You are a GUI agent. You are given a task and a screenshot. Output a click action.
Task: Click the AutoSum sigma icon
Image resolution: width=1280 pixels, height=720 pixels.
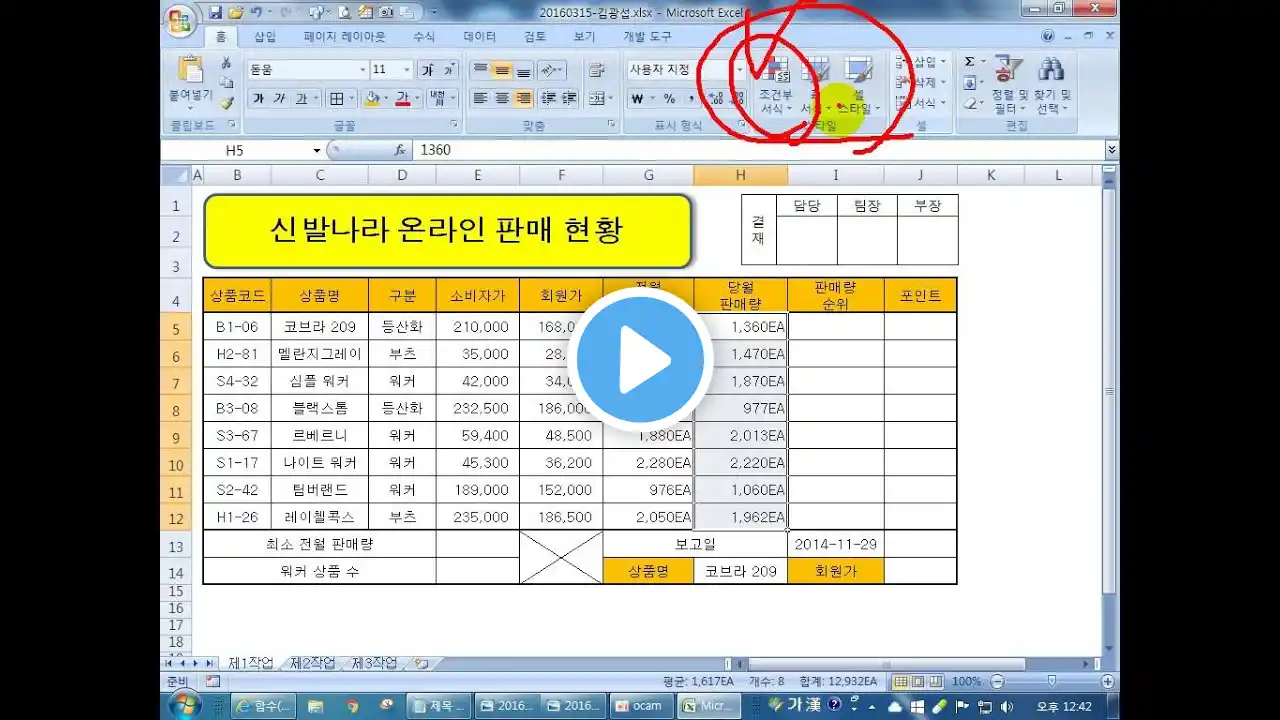pyautogui.click(x=969, y=62)
